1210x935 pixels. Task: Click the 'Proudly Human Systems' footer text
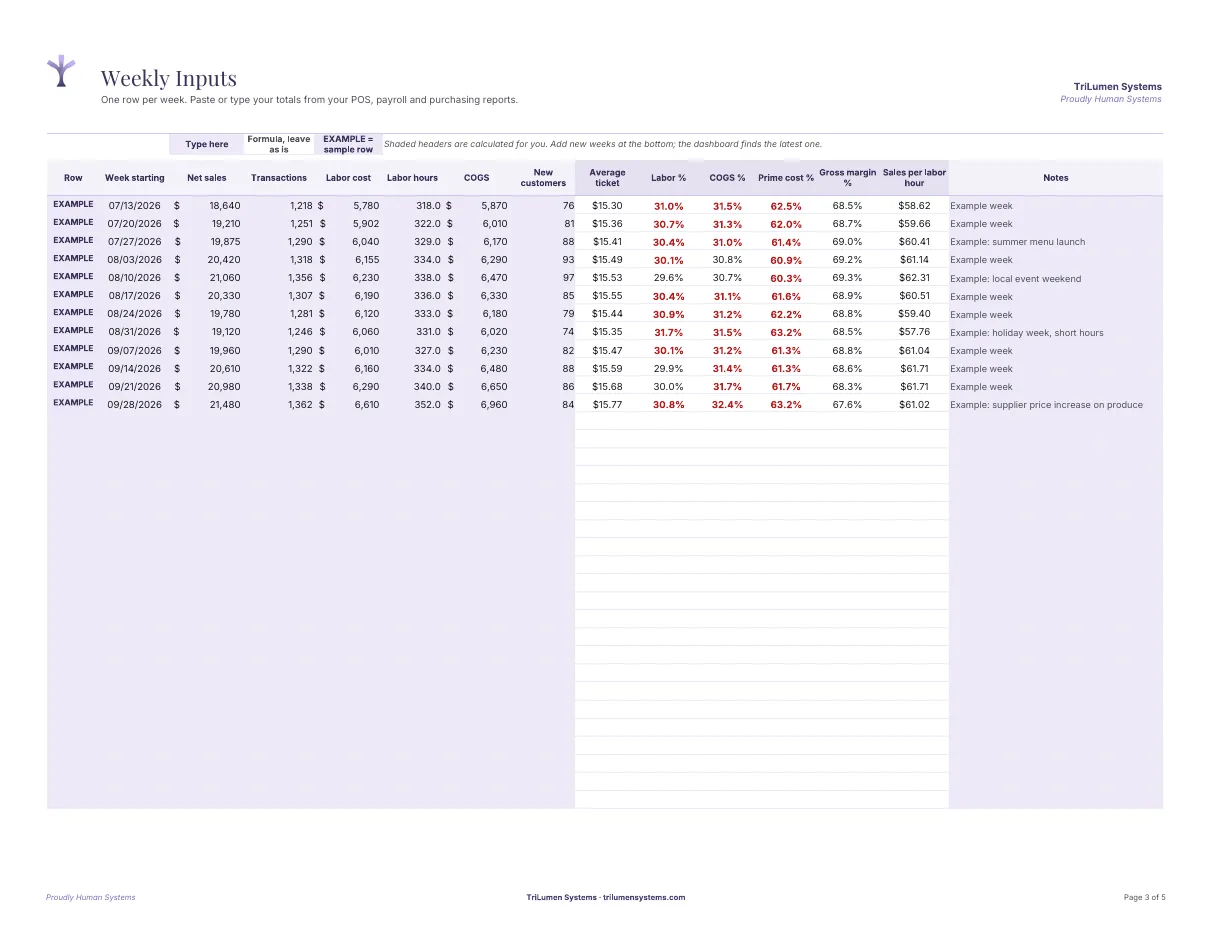click(91, 897)
